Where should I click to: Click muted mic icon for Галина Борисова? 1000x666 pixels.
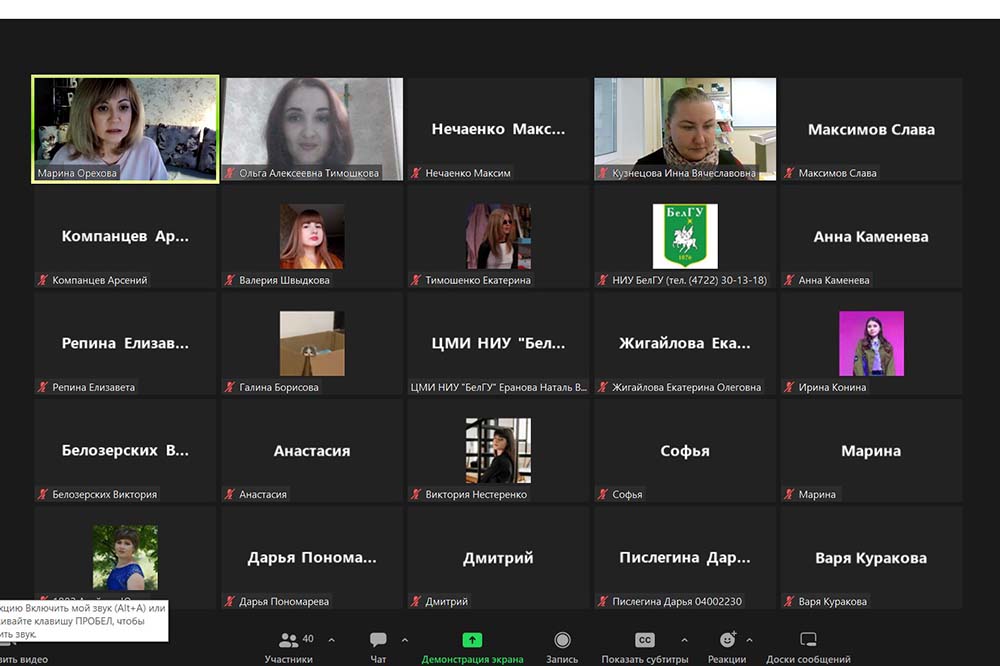(230, 387)
